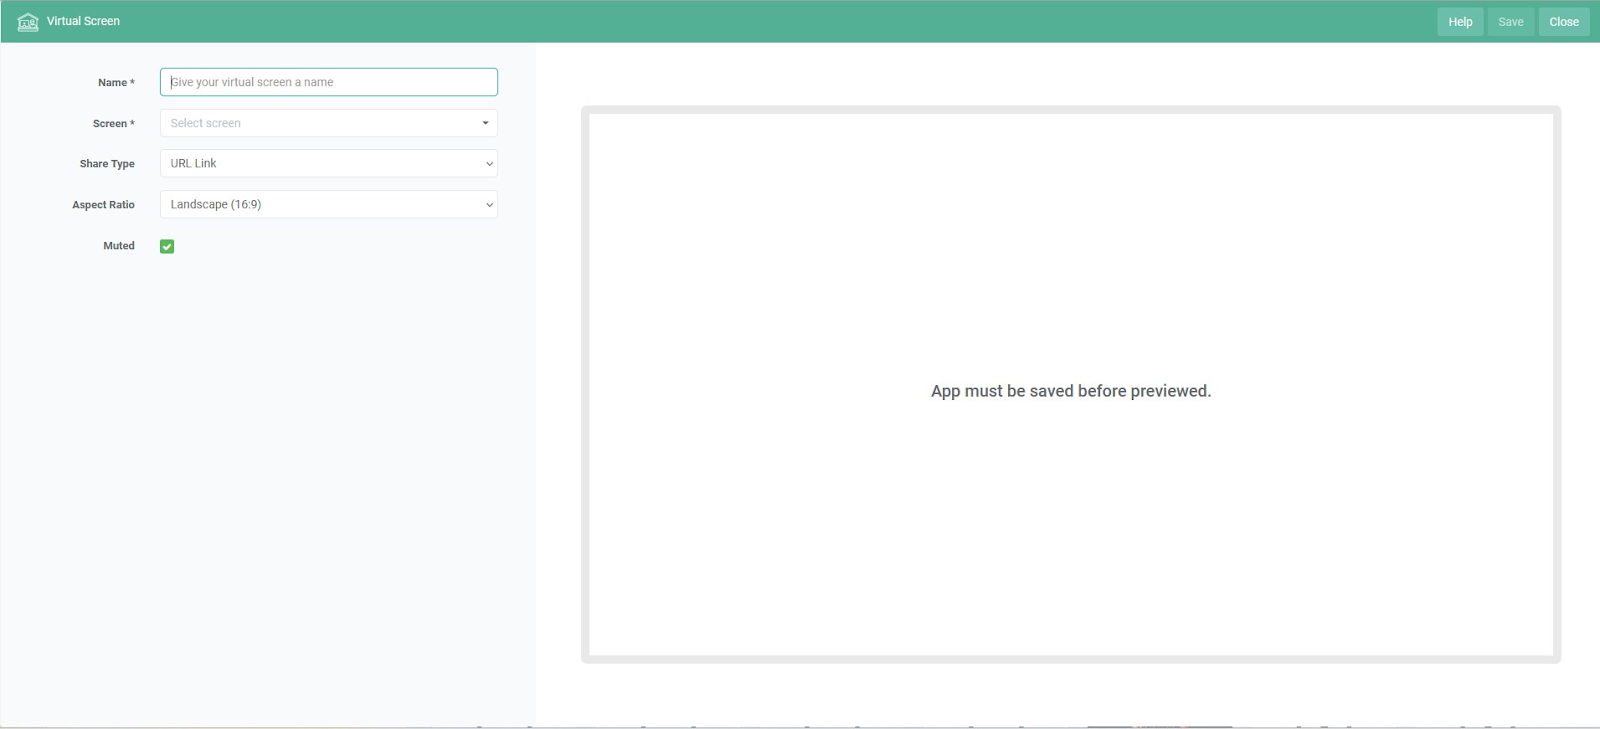This screenshot has width=1600, height=729.
Task: Click the Share Type chevron arrow
Action: 489,164
